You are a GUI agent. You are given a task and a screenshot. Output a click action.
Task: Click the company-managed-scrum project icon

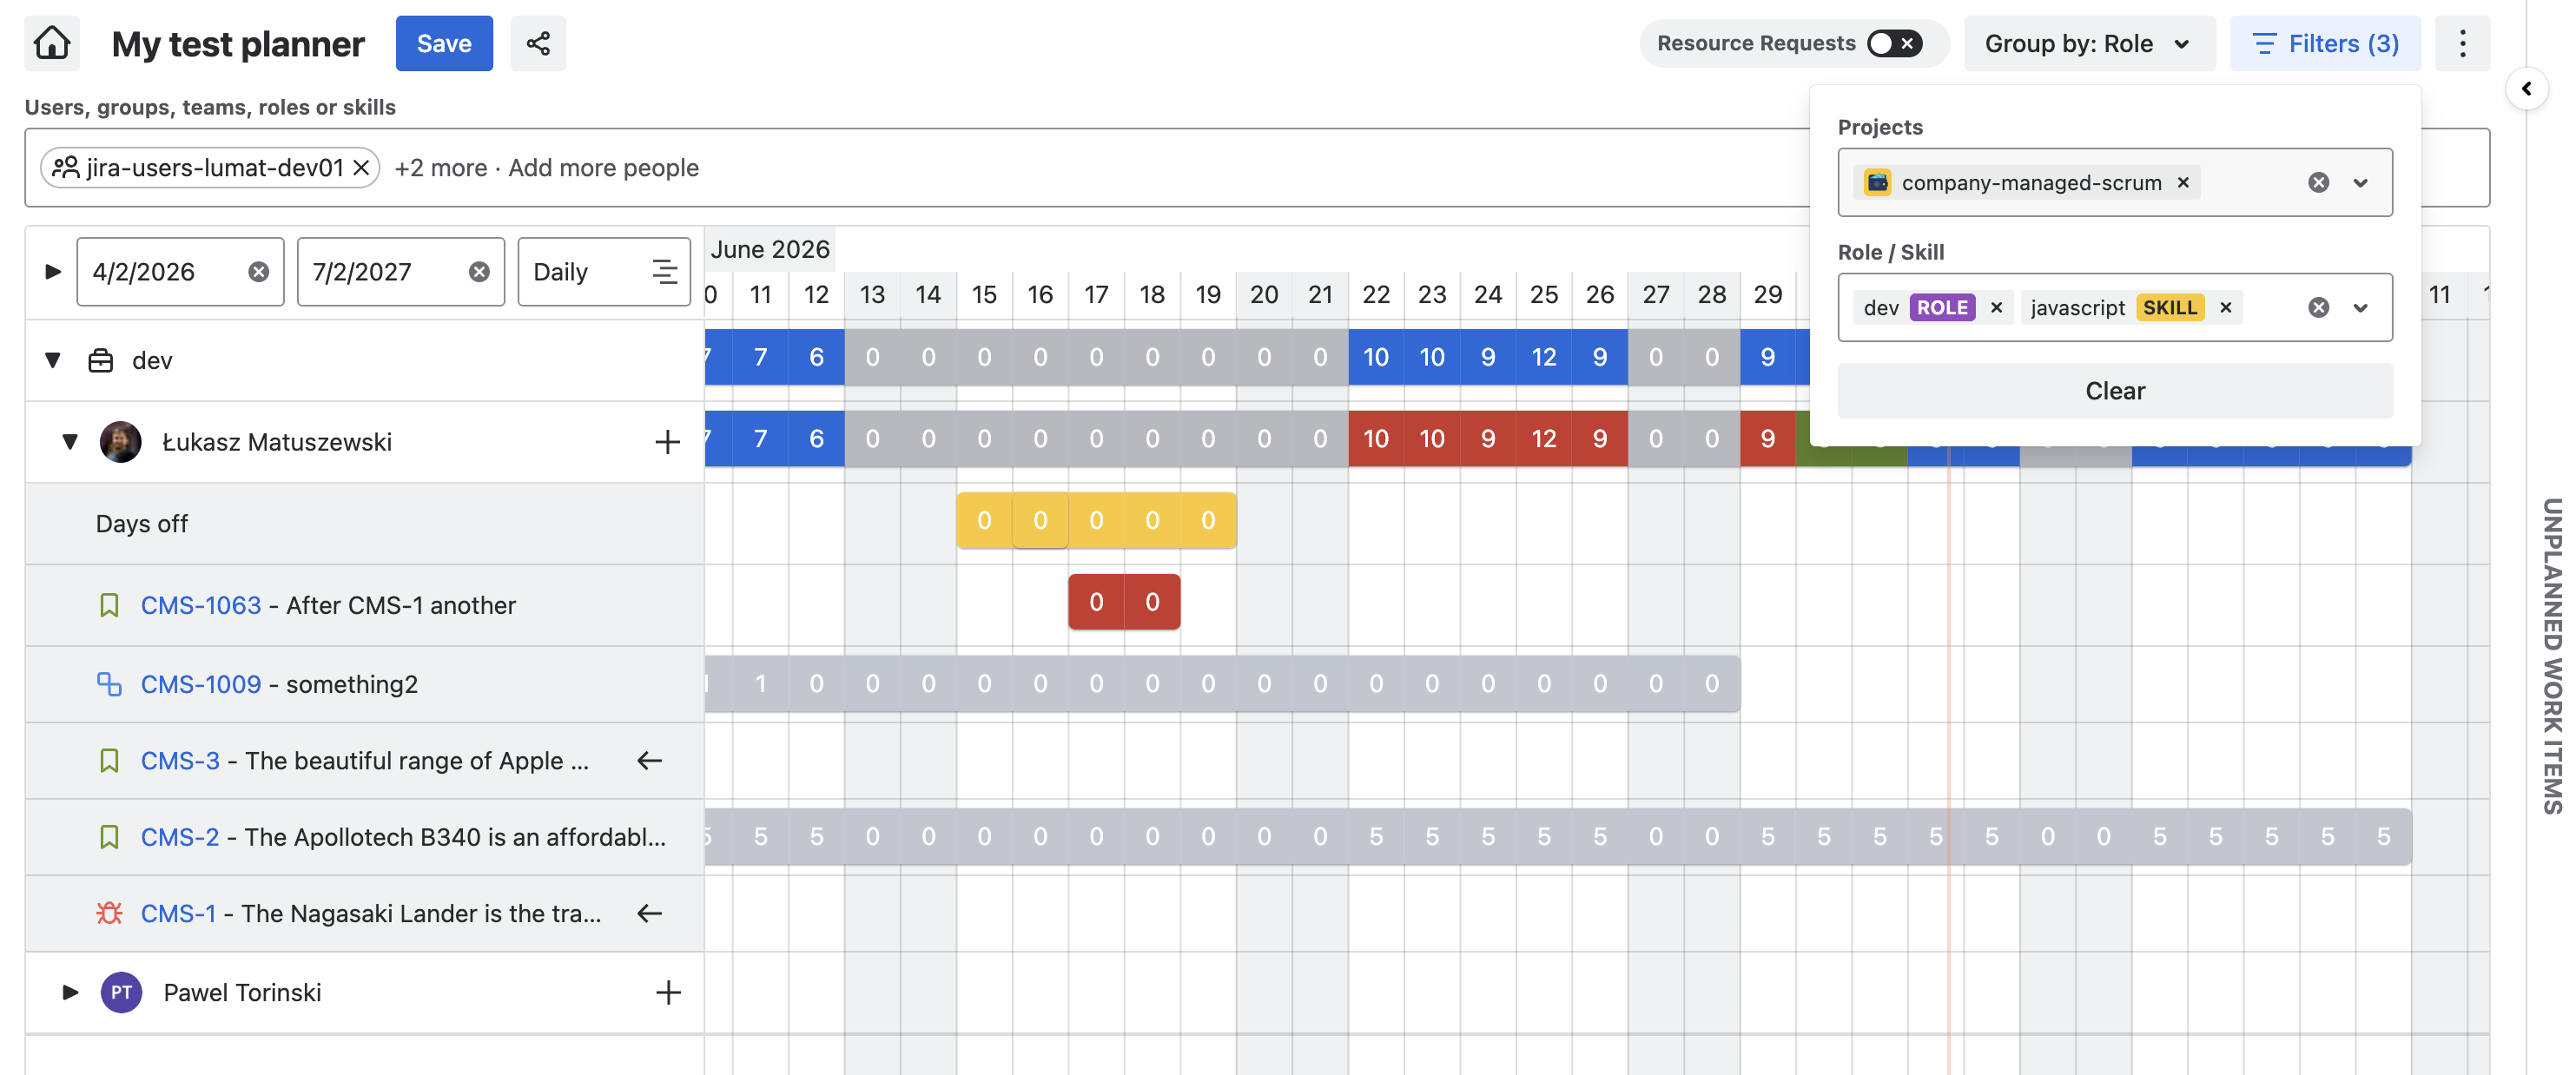[1877, 182]
